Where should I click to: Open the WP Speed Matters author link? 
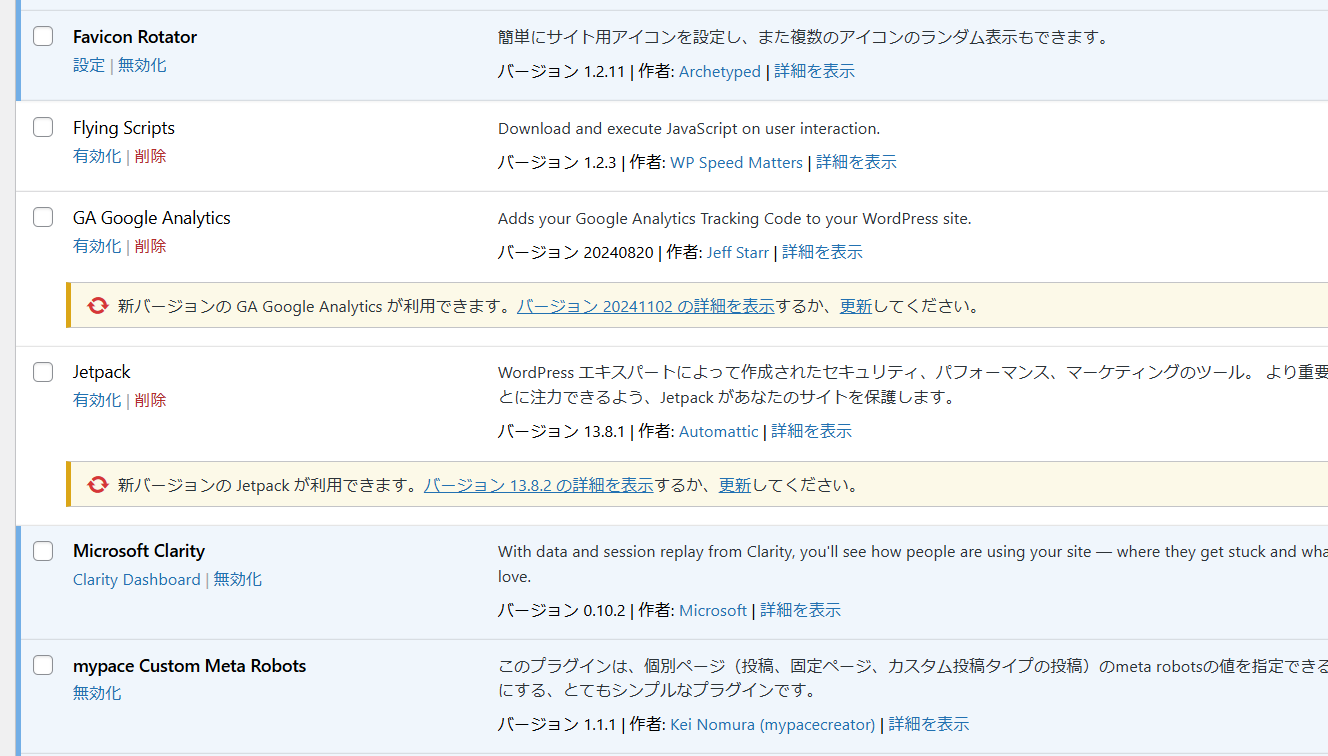point(736,162)
